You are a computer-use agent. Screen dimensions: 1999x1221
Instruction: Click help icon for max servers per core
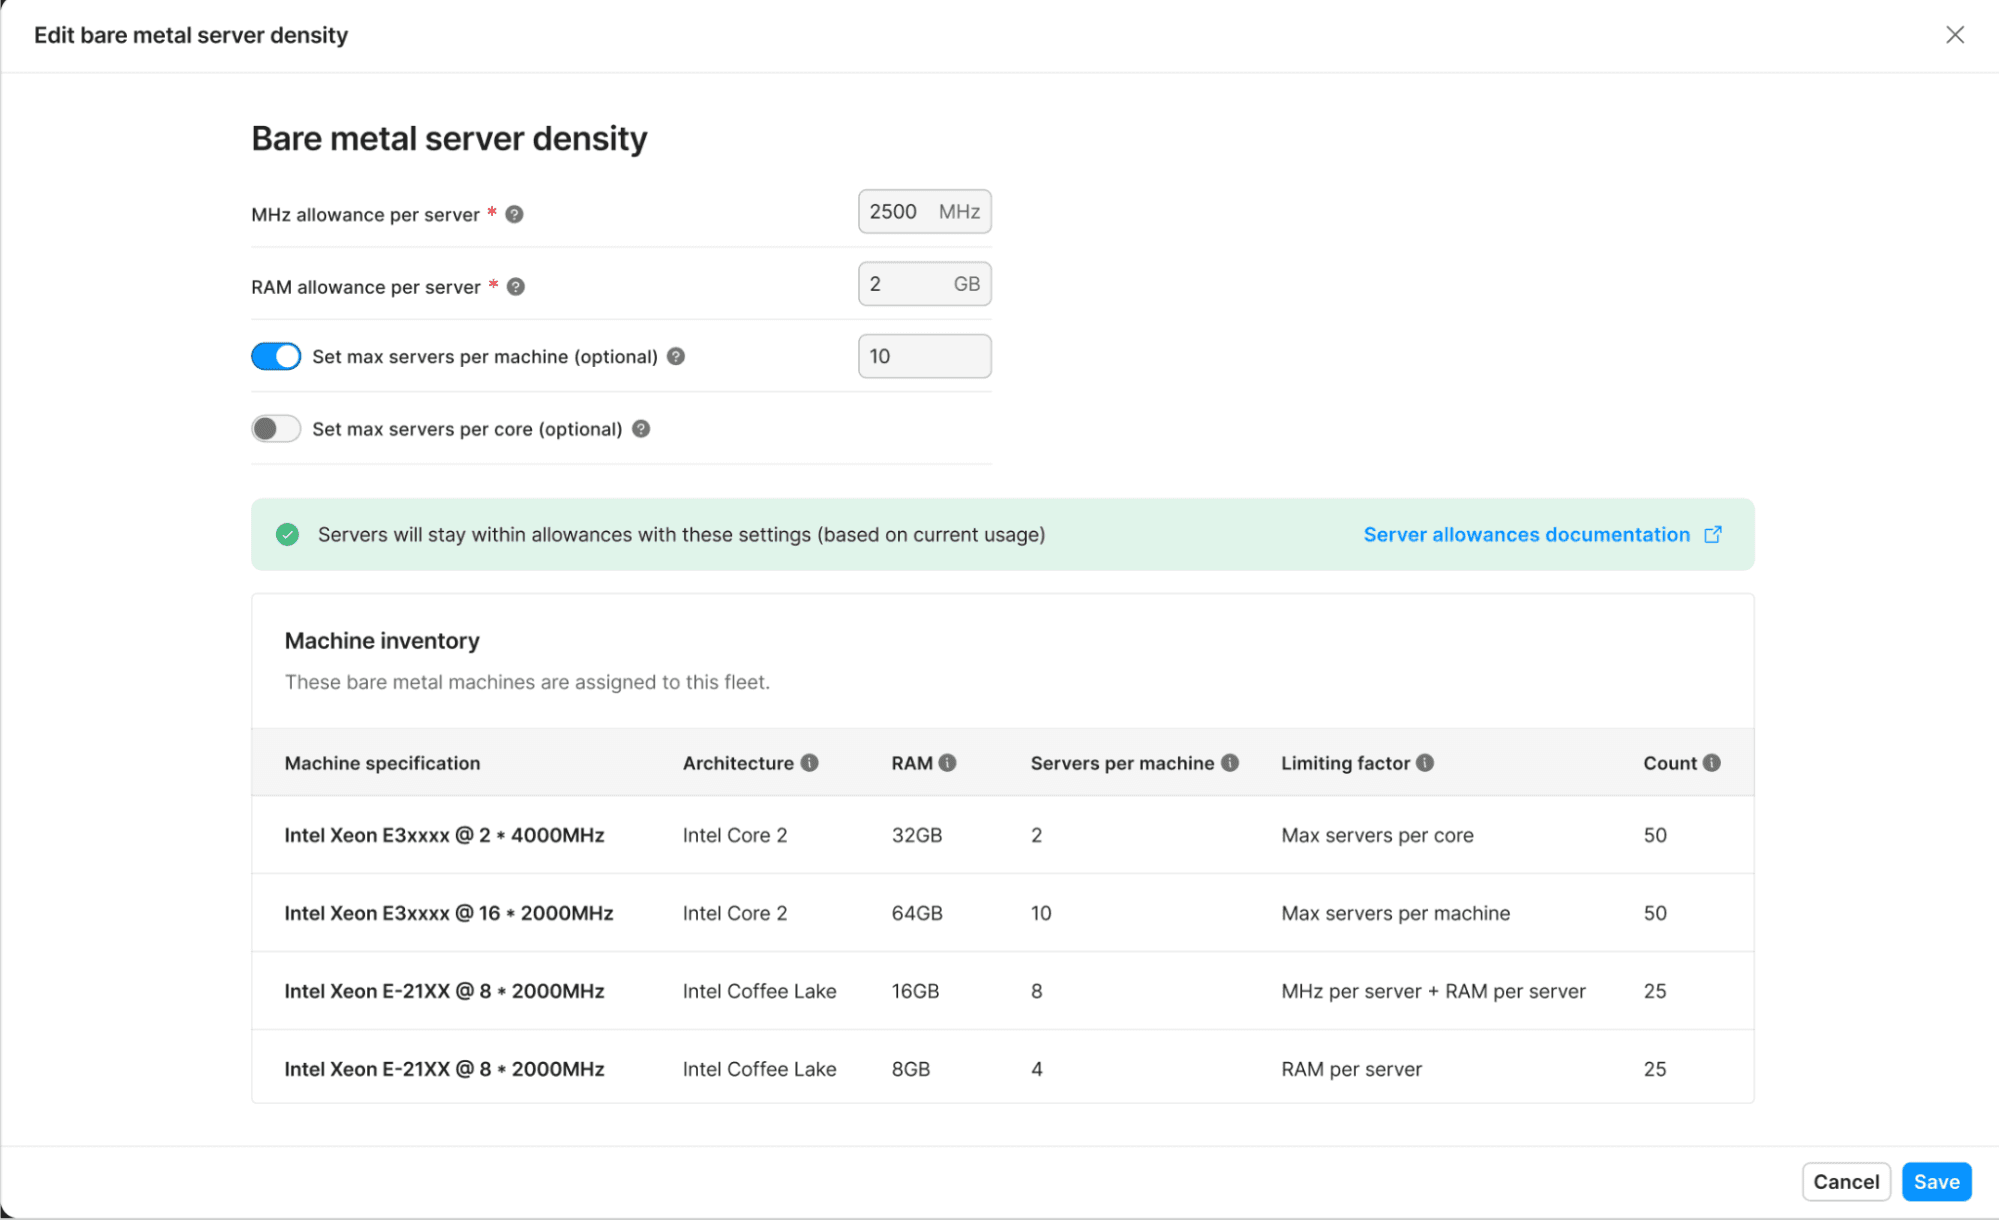[641, 428]
